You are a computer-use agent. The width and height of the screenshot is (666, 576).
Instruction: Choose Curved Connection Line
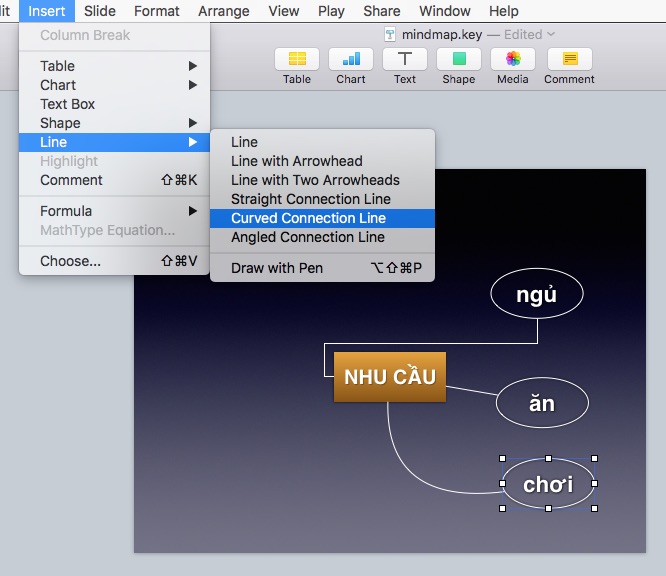[x=308, y=218]
